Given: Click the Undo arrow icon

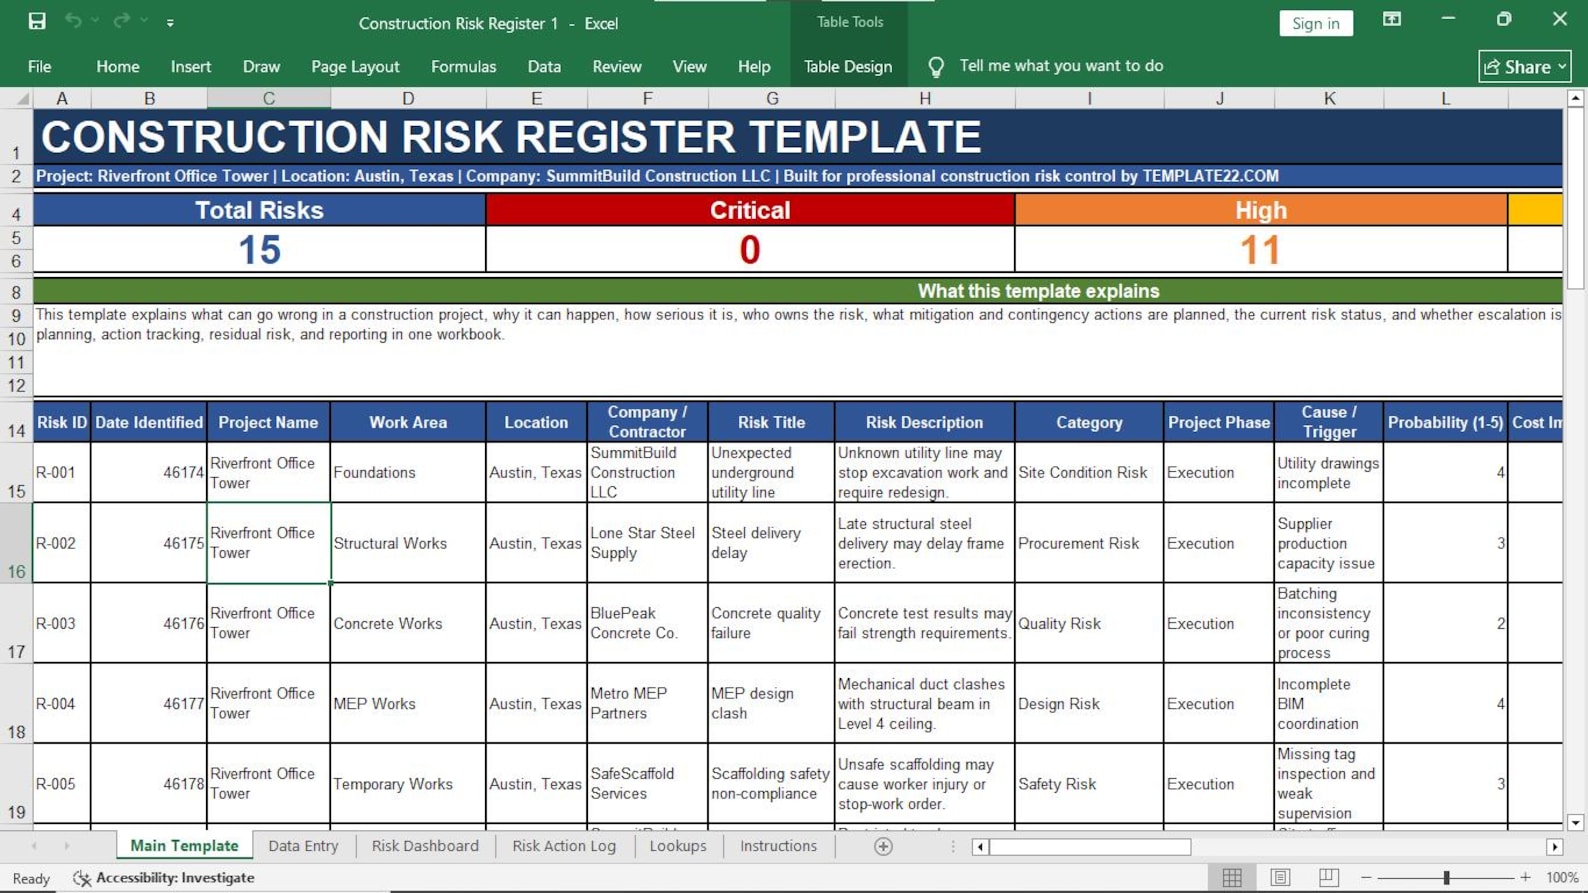Looking at the screenshot, I should (73, 21).
